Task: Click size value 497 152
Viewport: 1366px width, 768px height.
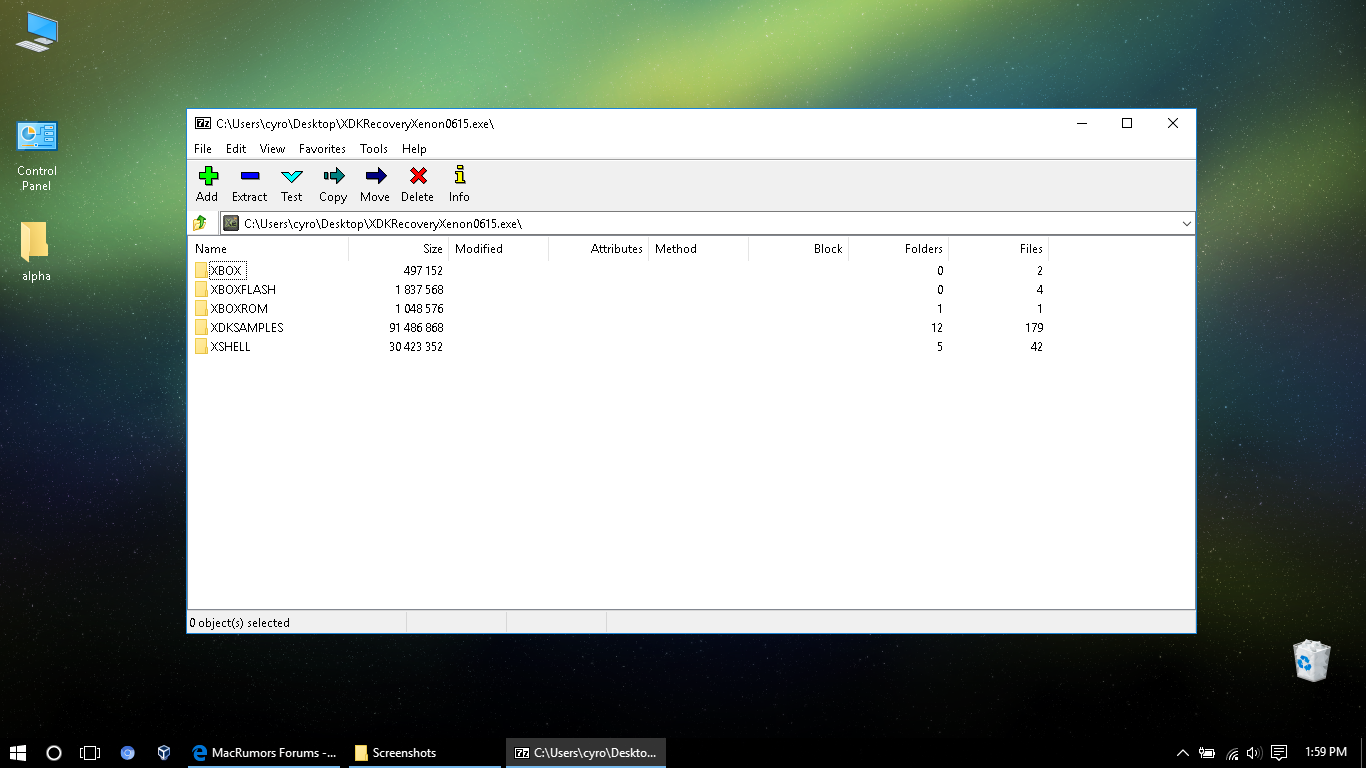Action: (424, 271)
